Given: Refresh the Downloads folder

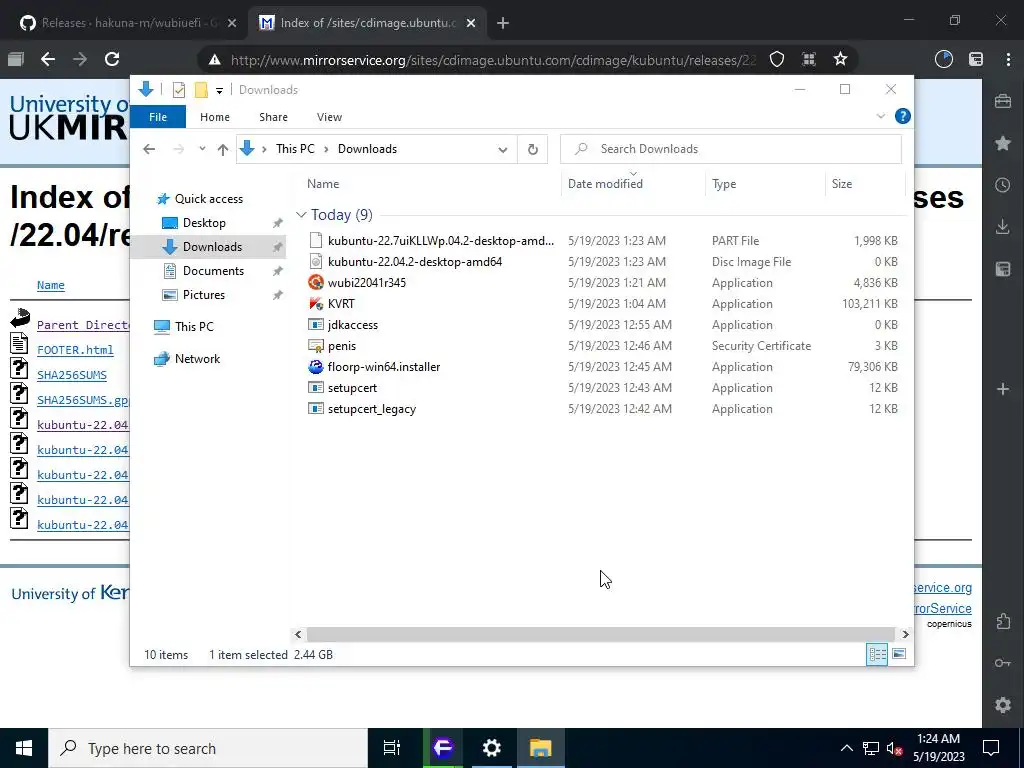Looking at the screenshot, I should (x=532, y=150).
